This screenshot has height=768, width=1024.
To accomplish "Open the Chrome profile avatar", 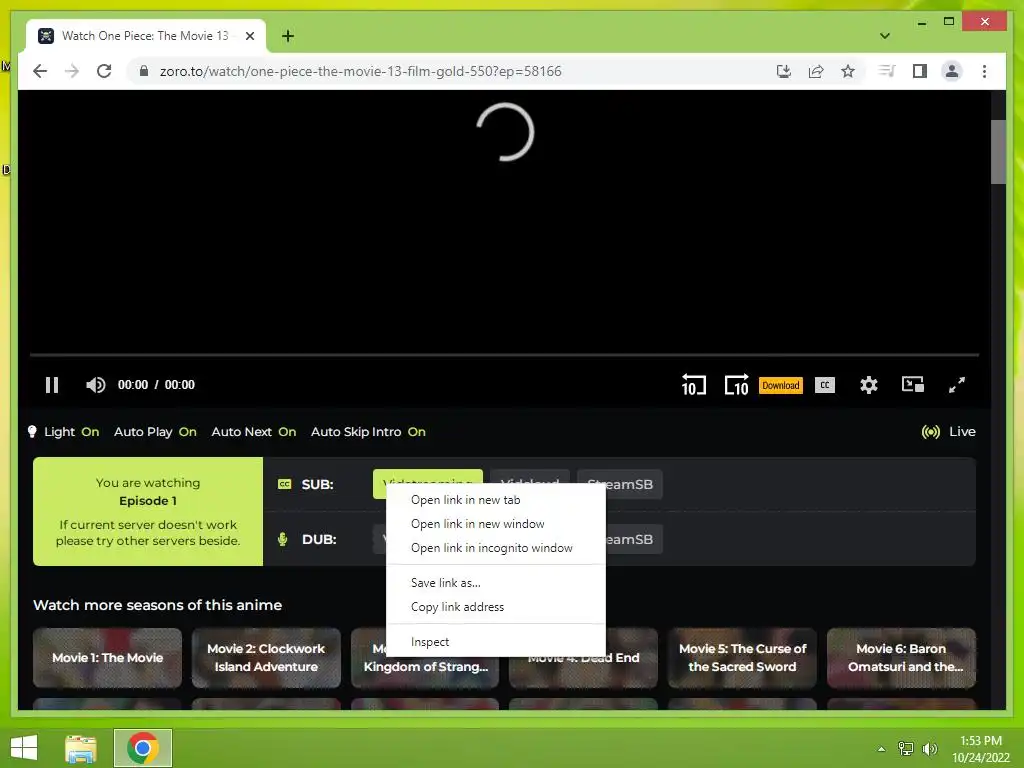I will [952, 71].
